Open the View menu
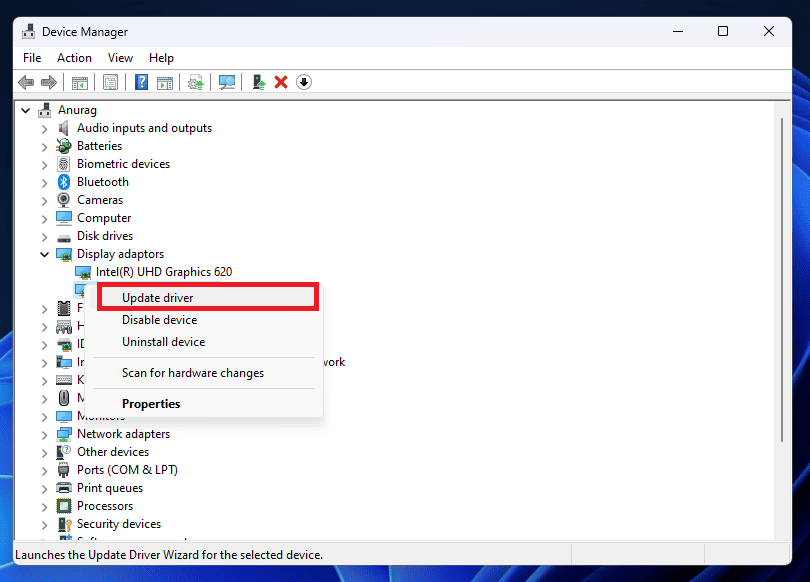Viewport: 810px width, 582px height. (x=120, y=58)
